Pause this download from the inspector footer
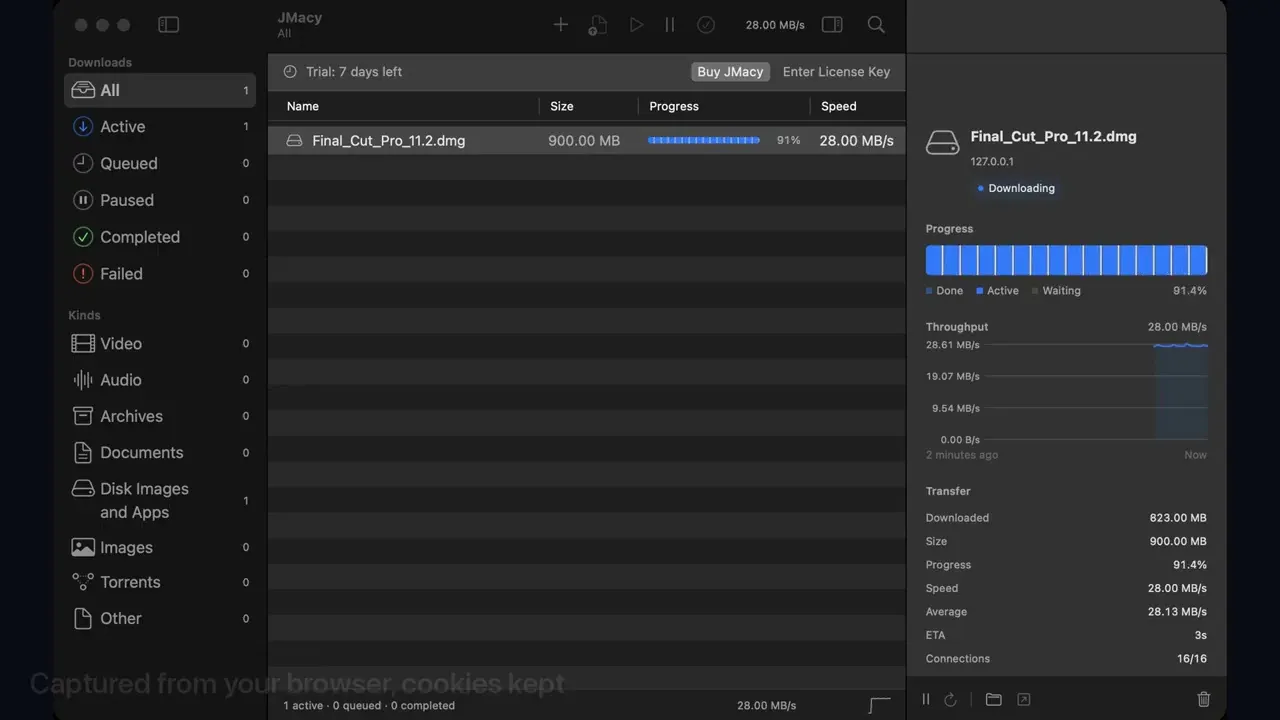This screenshot has width=1280, height=720. [926, 700]
